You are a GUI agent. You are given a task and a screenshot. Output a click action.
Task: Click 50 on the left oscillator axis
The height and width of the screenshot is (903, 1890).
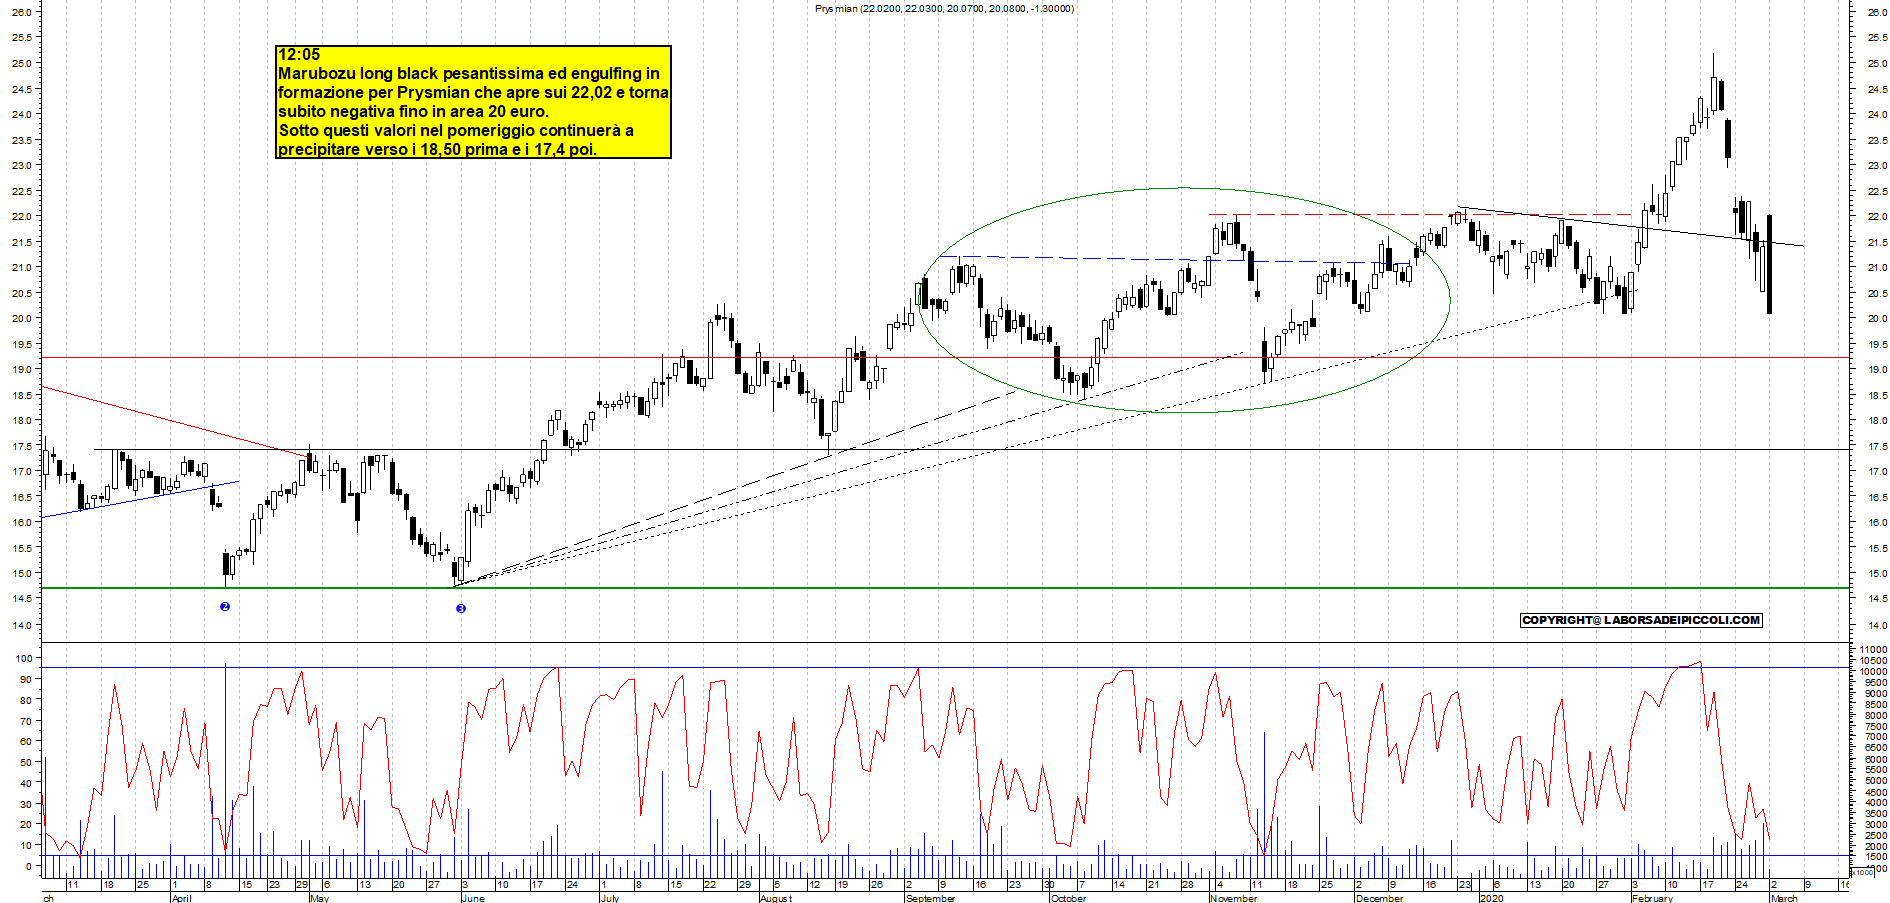point(26,762)
